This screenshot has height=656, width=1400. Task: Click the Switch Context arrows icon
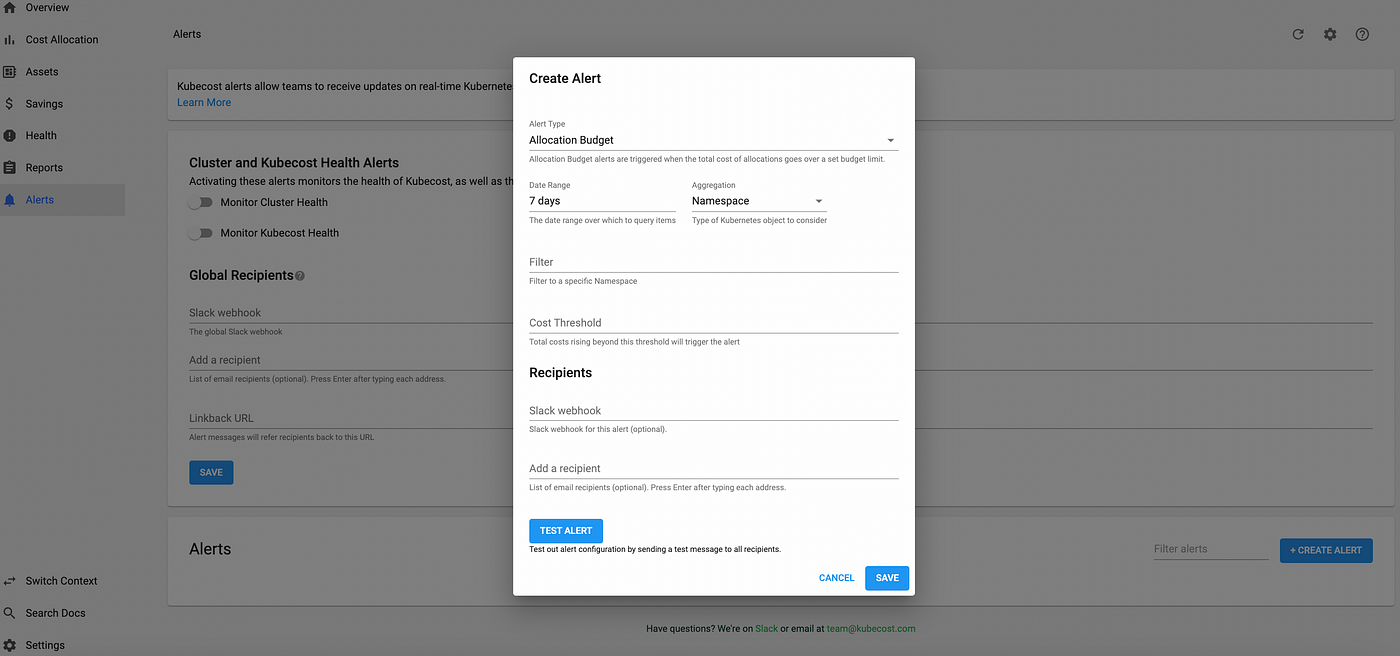(9, 581)
